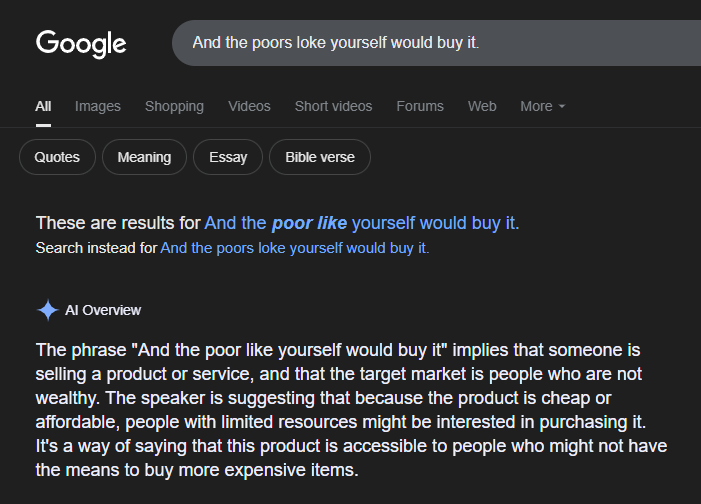Click the AI Overview sparkle icon
This screenshot has height=504, width=701.
pos(47,310)
